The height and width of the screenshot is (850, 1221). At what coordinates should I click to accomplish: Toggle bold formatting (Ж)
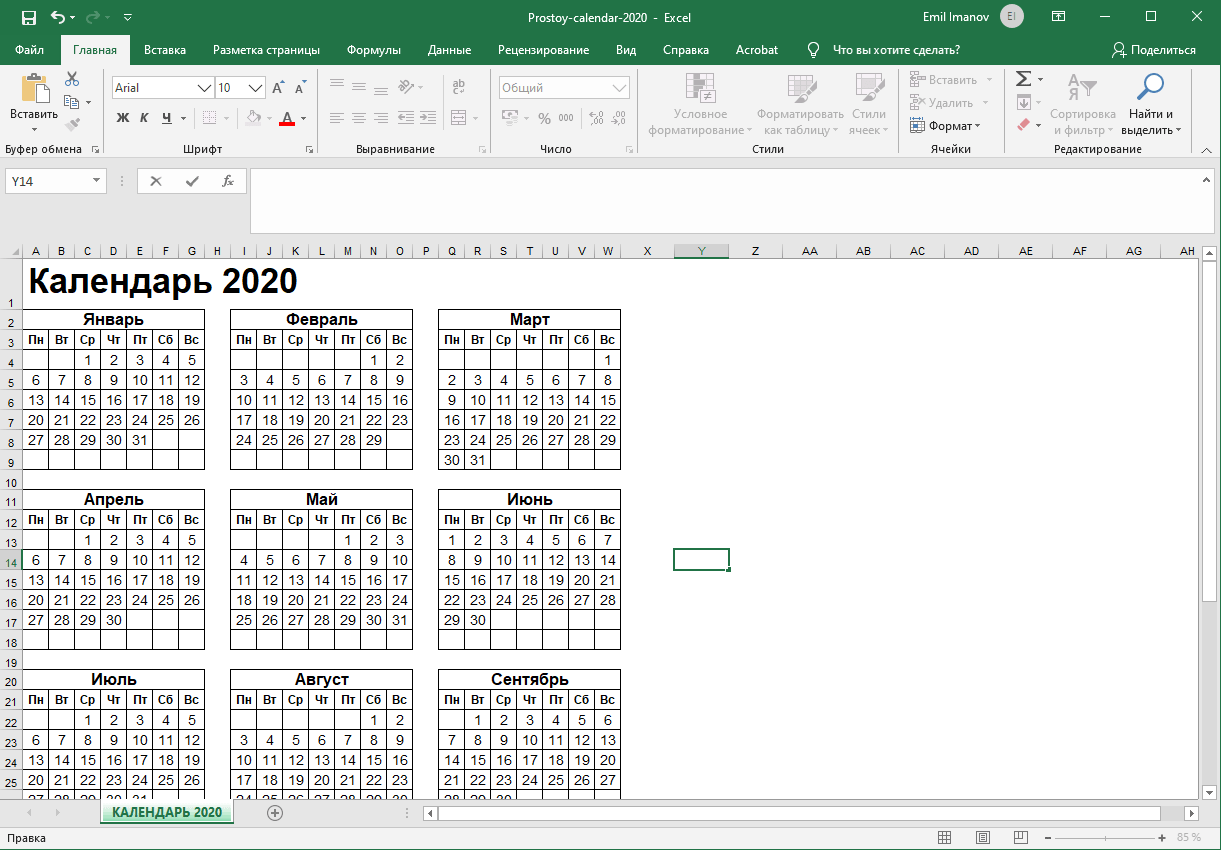tap(123, 118)
